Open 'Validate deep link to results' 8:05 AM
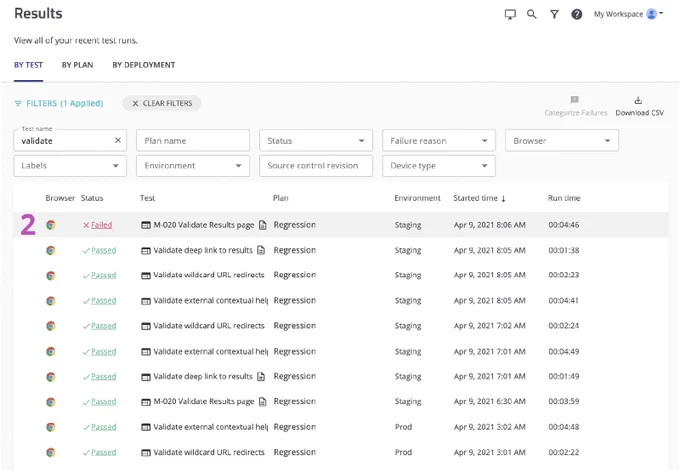Image resolution: width=680 pixels, height=473 pixels. click(203, 250)
